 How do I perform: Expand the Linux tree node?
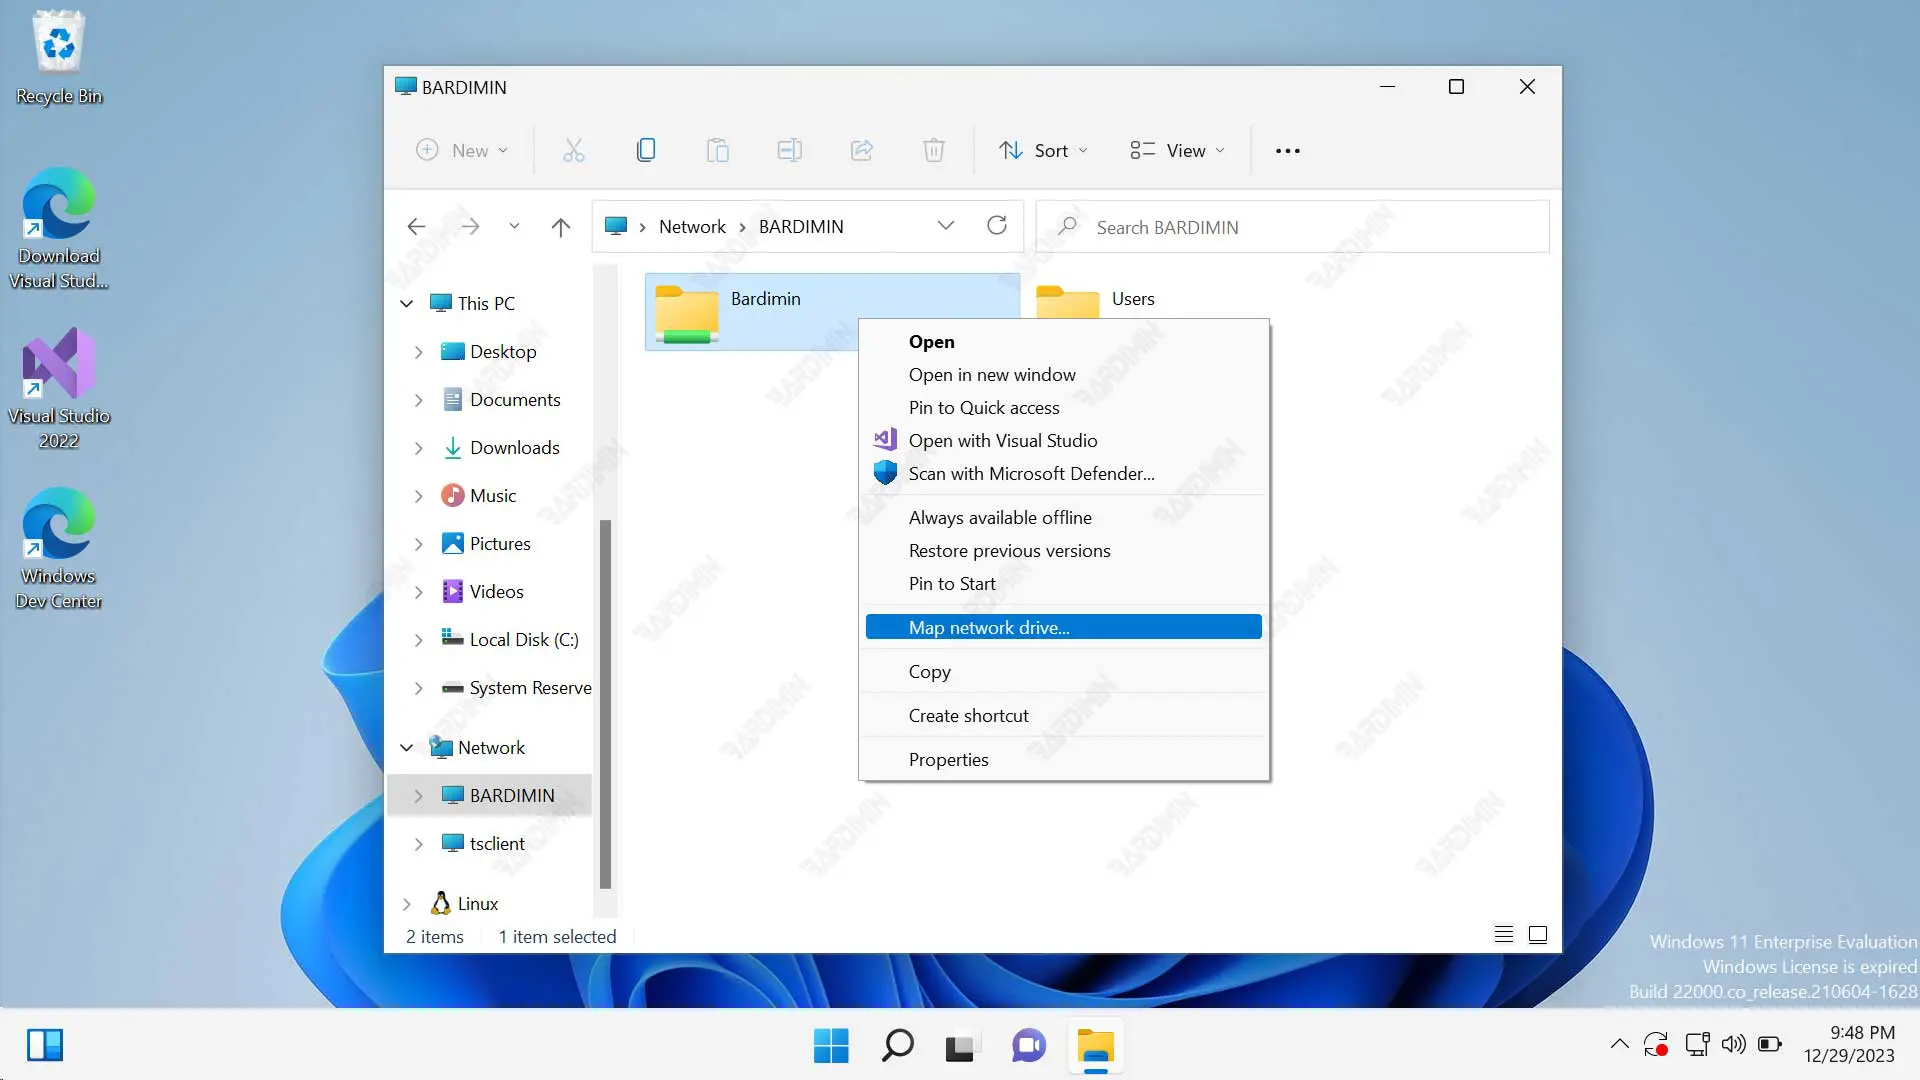pyautogui.click(x=407, y=904)
